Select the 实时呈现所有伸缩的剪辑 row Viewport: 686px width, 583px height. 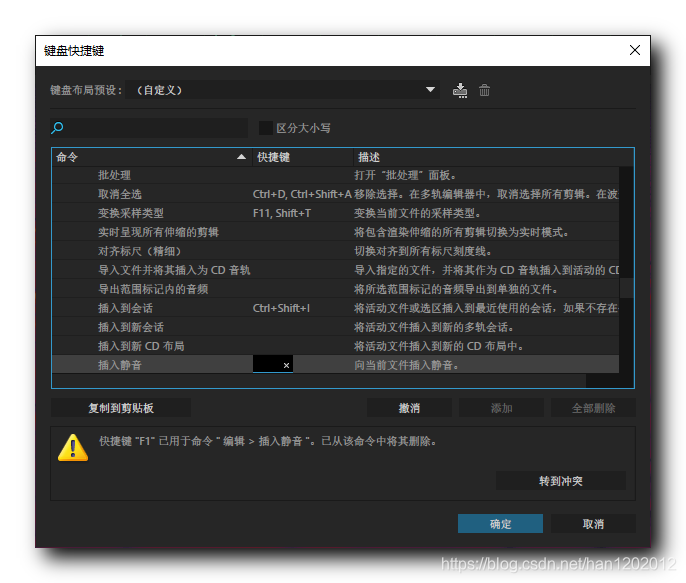pos(335,232)
